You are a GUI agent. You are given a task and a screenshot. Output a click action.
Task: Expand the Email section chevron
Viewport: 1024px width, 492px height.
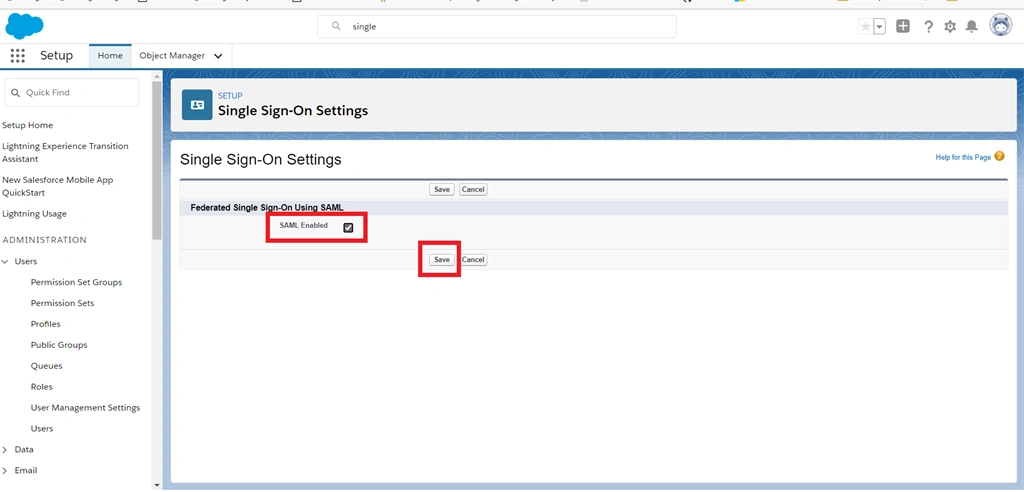pos(5,470)
